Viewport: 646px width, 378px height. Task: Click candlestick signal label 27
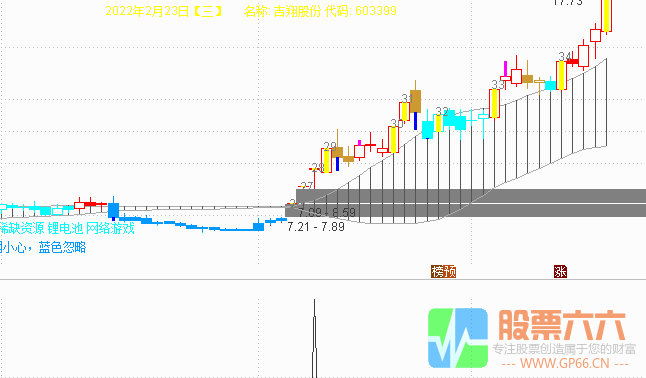click(x=306, y=186)
